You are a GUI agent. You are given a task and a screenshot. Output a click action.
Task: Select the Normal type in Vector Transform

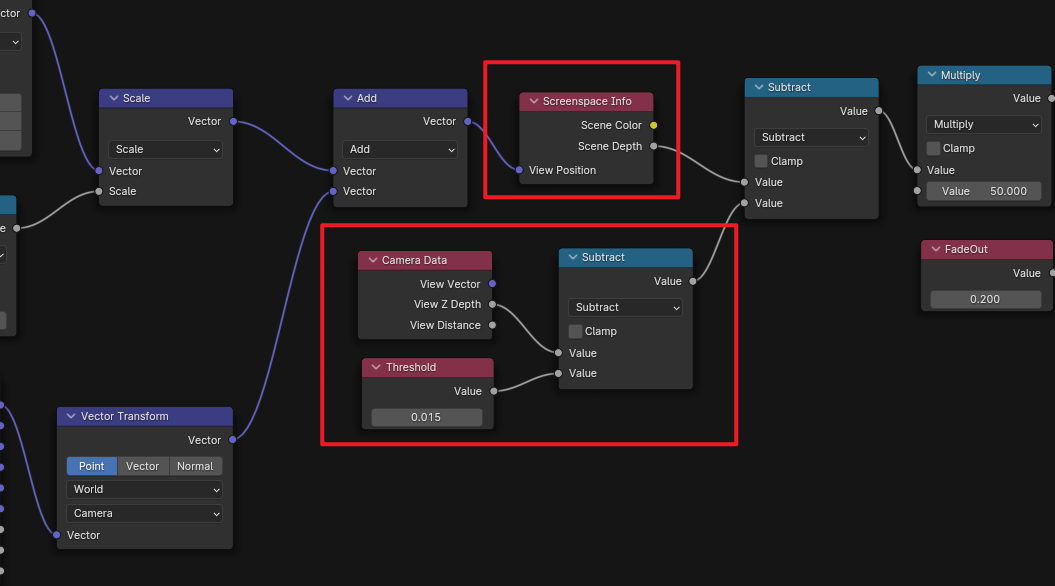tap(195, 466)
